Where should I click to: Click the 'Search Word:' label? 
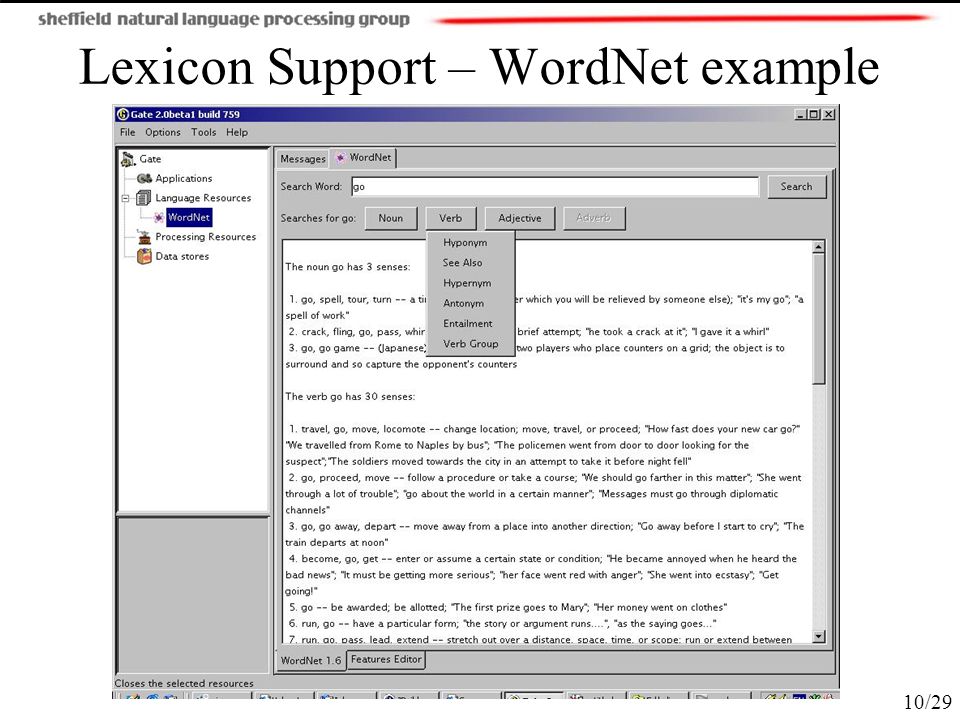point(312,187)
